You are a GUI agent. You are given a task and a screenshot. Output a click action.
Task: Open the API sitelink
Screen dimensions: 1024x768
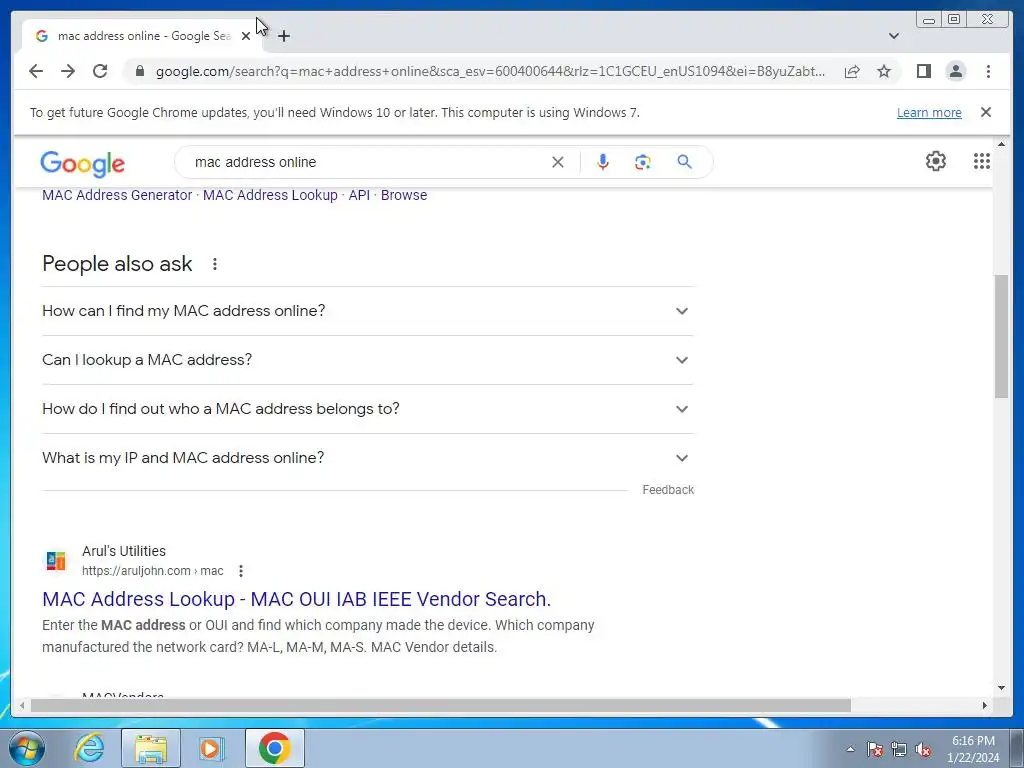click(x=359, y=195)
